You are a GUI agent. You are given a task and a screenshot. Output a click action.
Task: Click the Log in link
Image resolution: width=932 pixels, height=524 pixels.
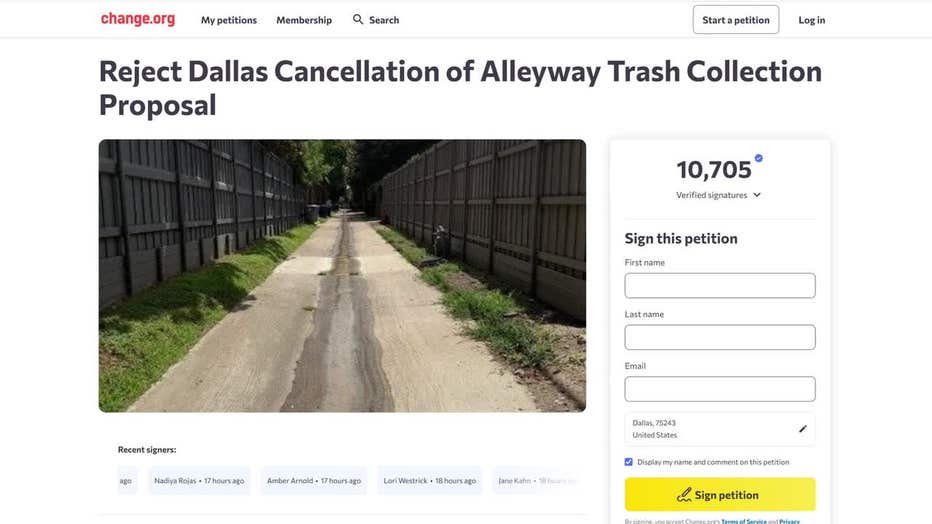click(x=812, y=20)
